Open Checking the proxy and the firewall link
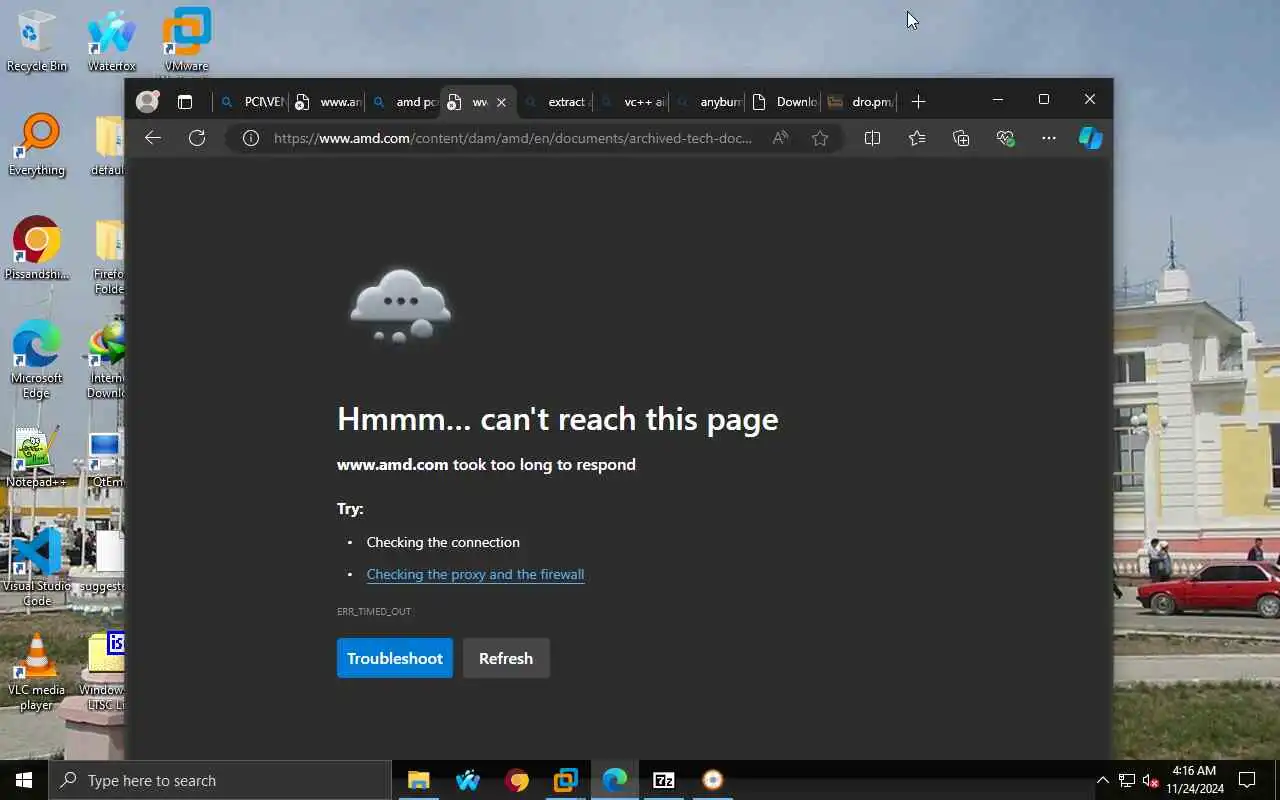The image size is (1280, 800). point(475,574)
